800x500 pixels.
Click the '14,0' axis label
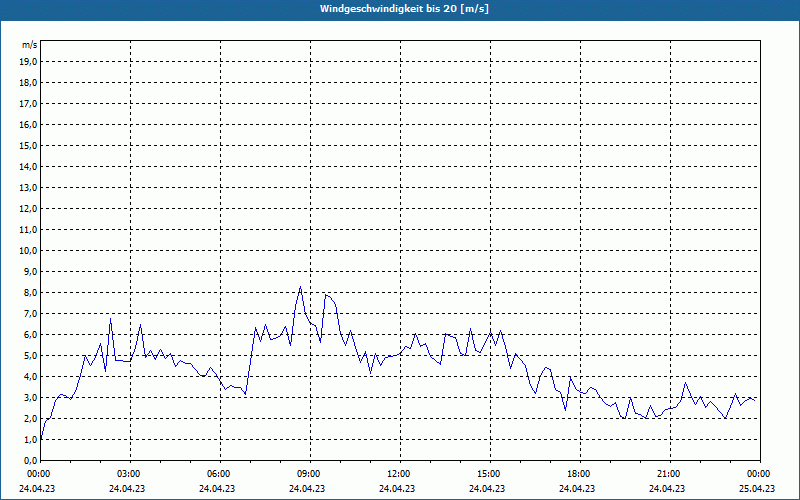pos(28,166)
